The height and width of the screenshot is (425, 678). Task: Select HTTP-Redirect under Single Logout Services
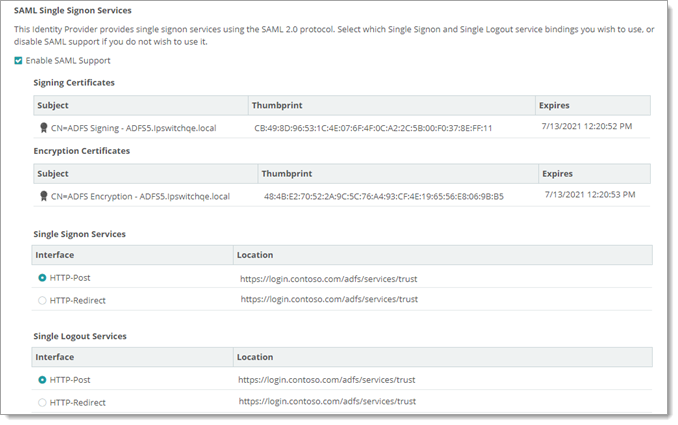[42, 402]
